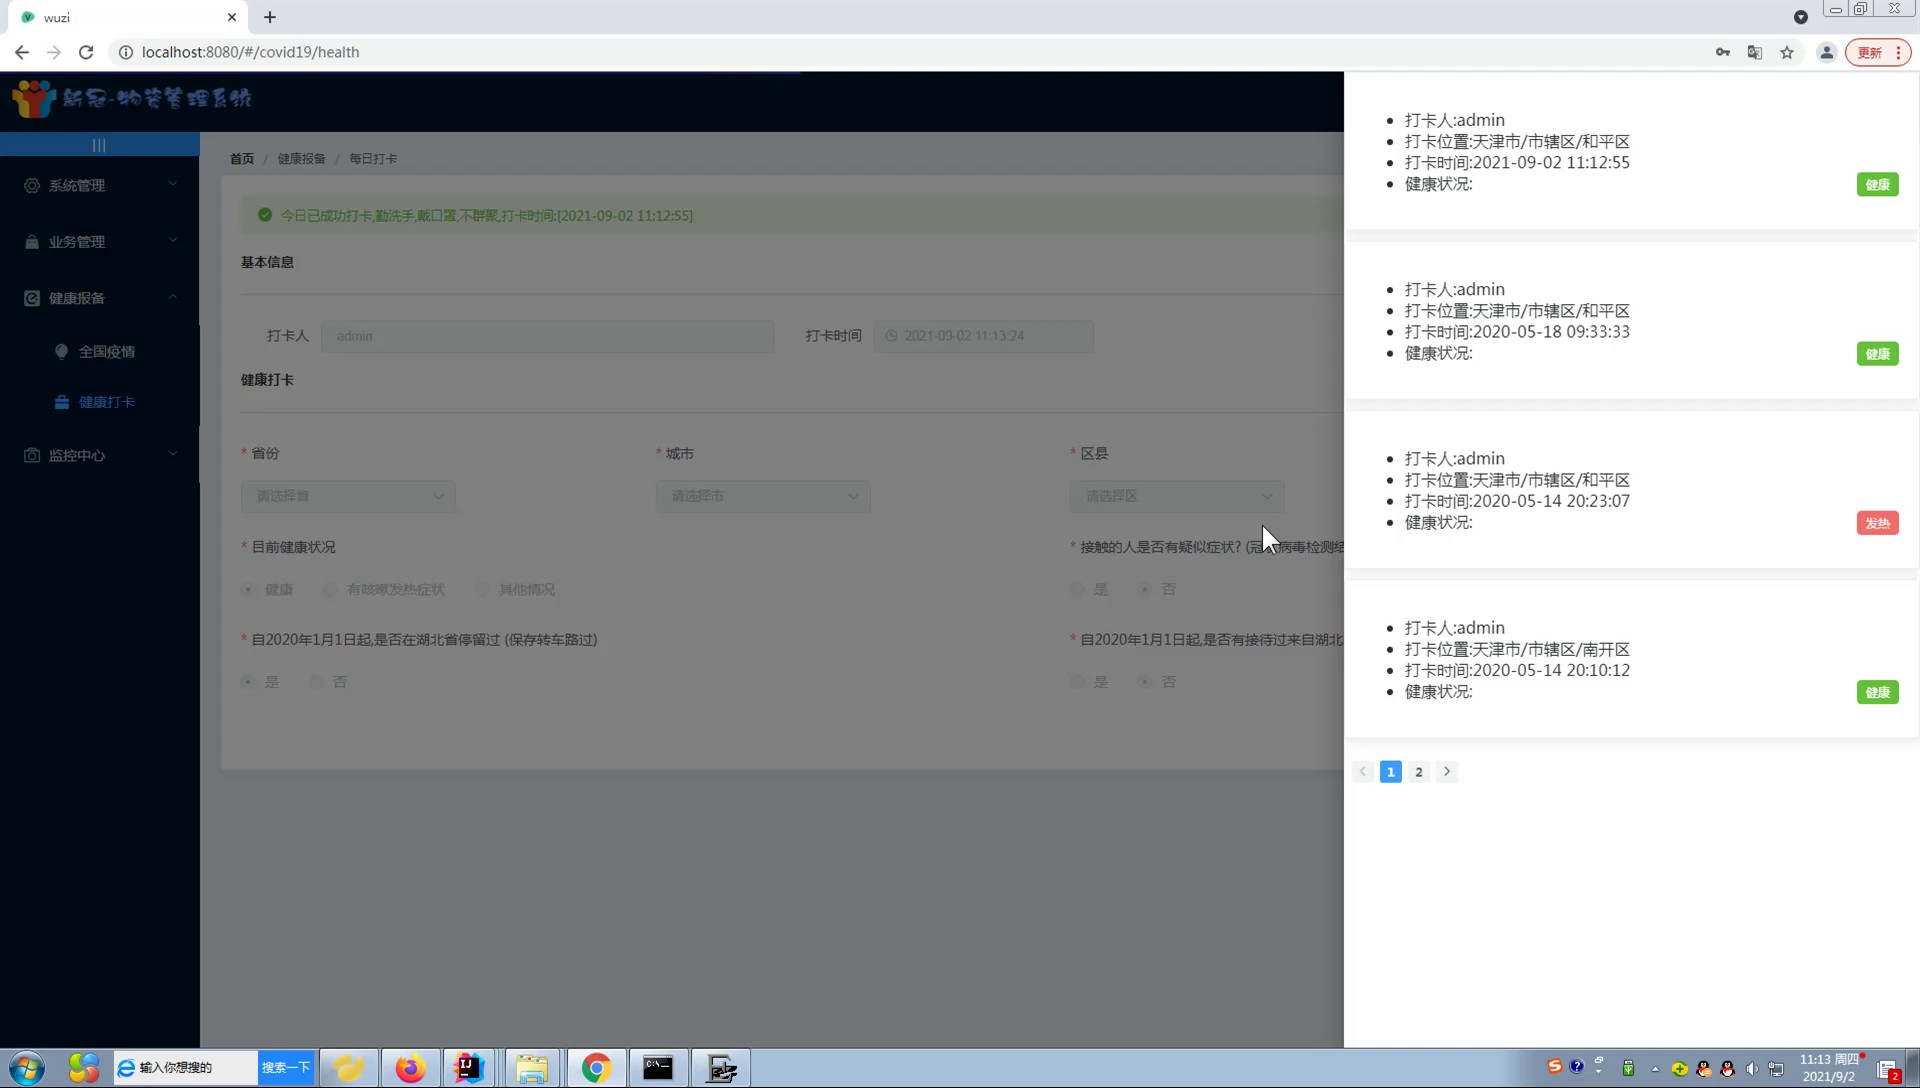Screen dimensions: 1920x1088
Task: Open Firefox from the taskbar
Action: tap(410, 1068)
